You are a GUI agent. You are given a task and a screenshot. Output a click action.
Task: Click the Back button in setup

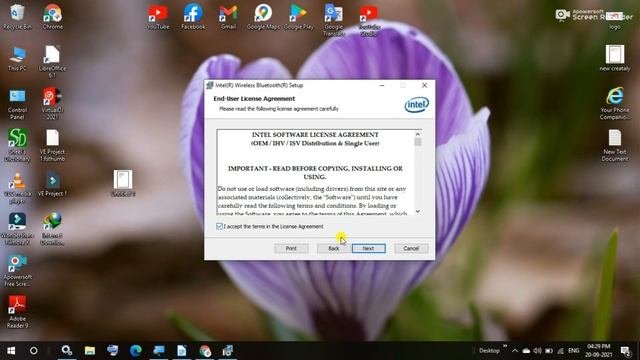click(334, 248)
